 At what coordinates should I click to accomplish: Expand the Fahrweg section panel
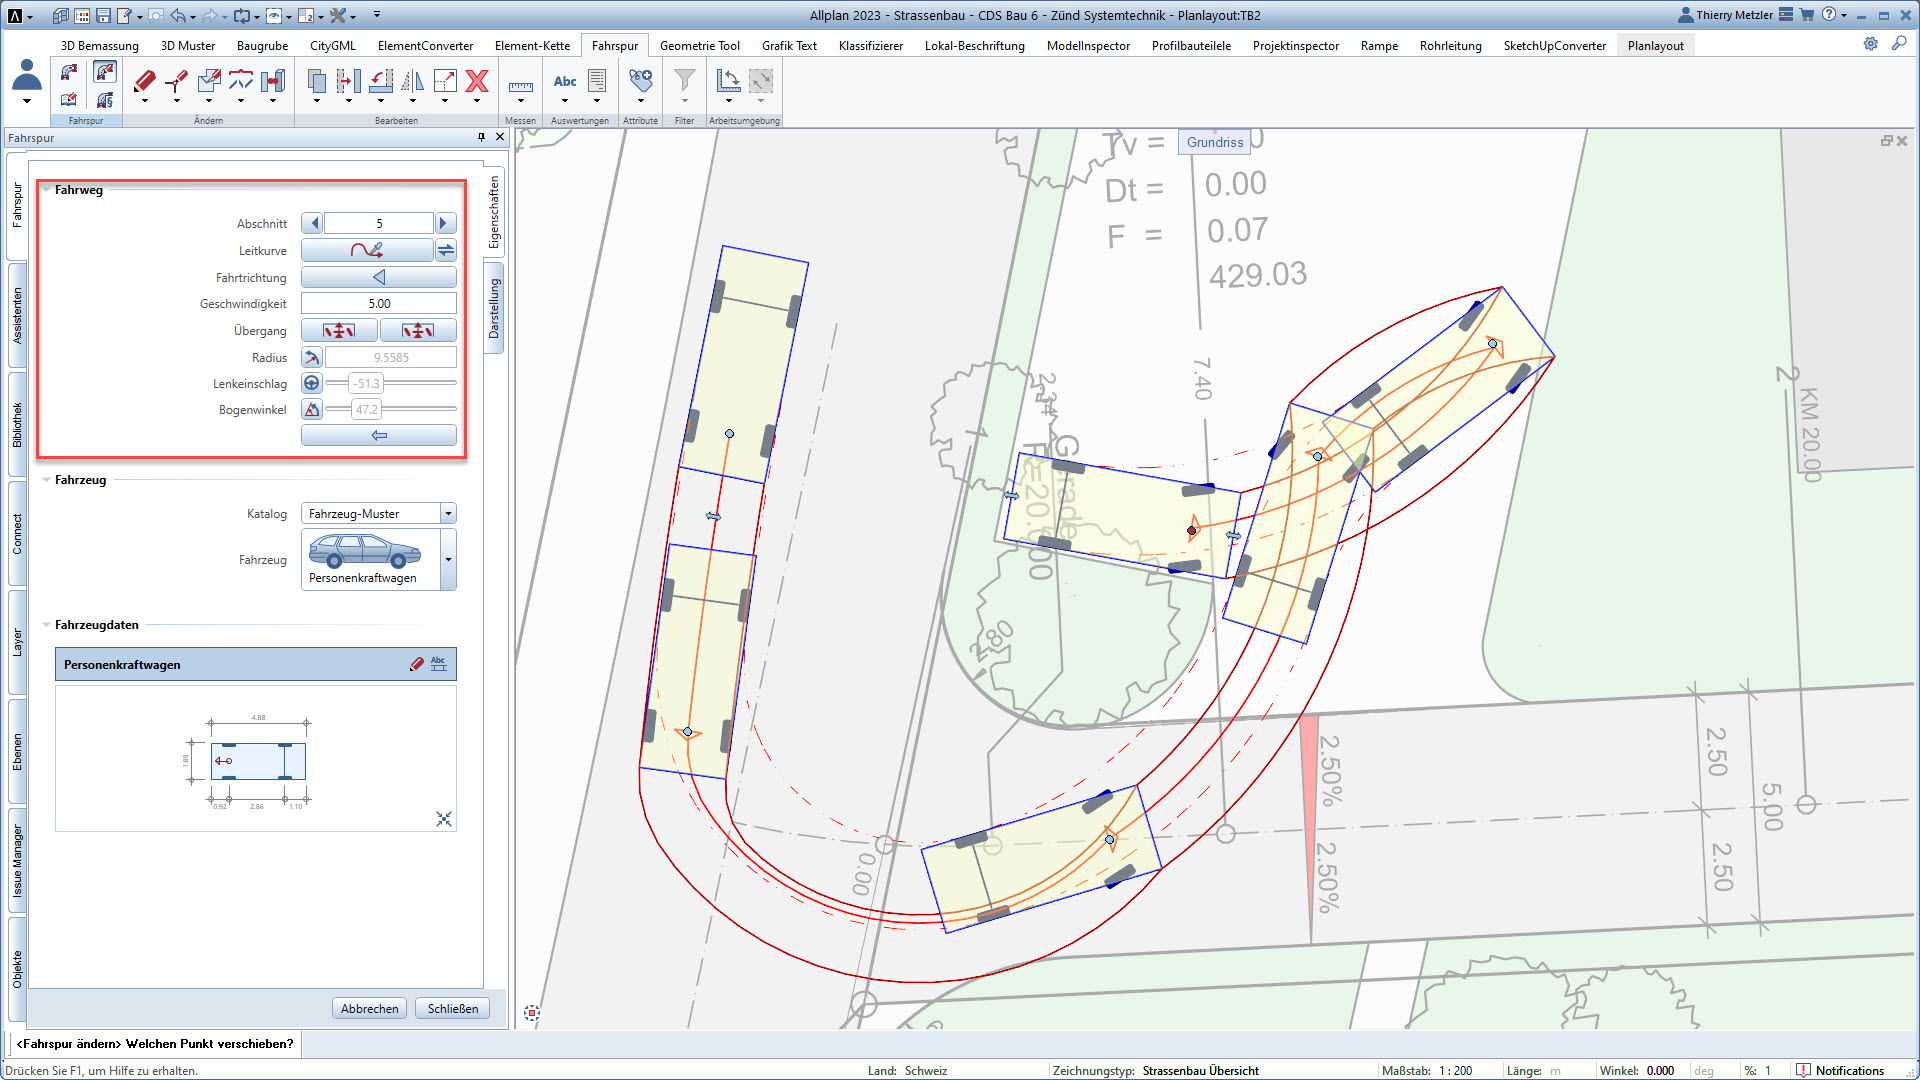click(x=47, y=189)
